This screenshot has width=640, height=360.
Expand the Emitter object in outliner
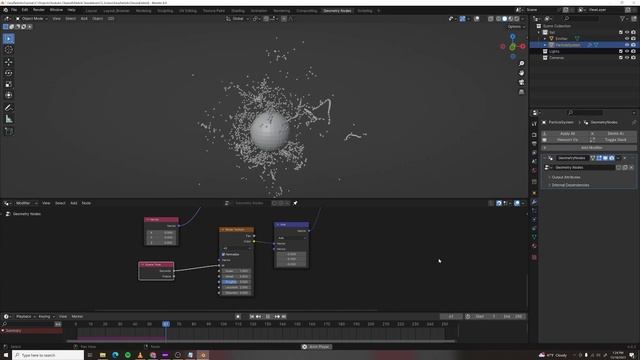545,38
